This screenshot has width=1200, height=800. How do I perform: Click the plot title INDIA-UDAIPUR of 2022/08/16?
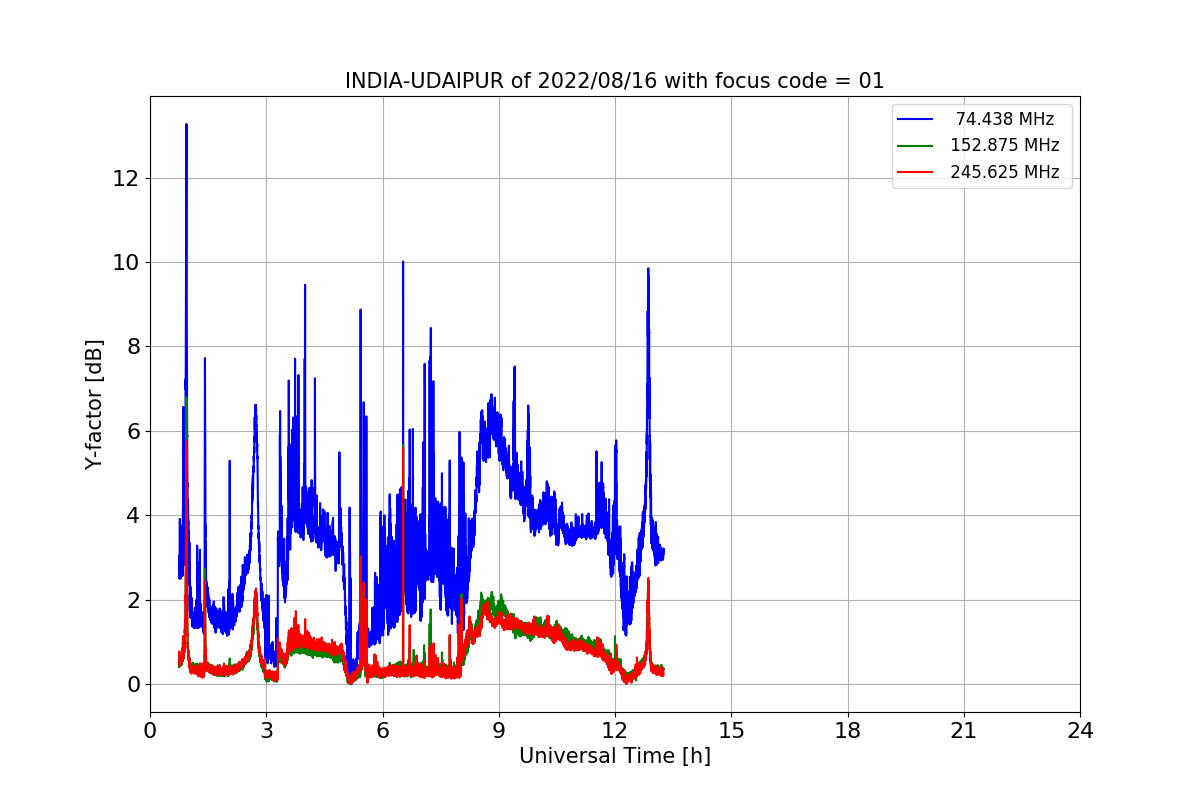(614, 81)
